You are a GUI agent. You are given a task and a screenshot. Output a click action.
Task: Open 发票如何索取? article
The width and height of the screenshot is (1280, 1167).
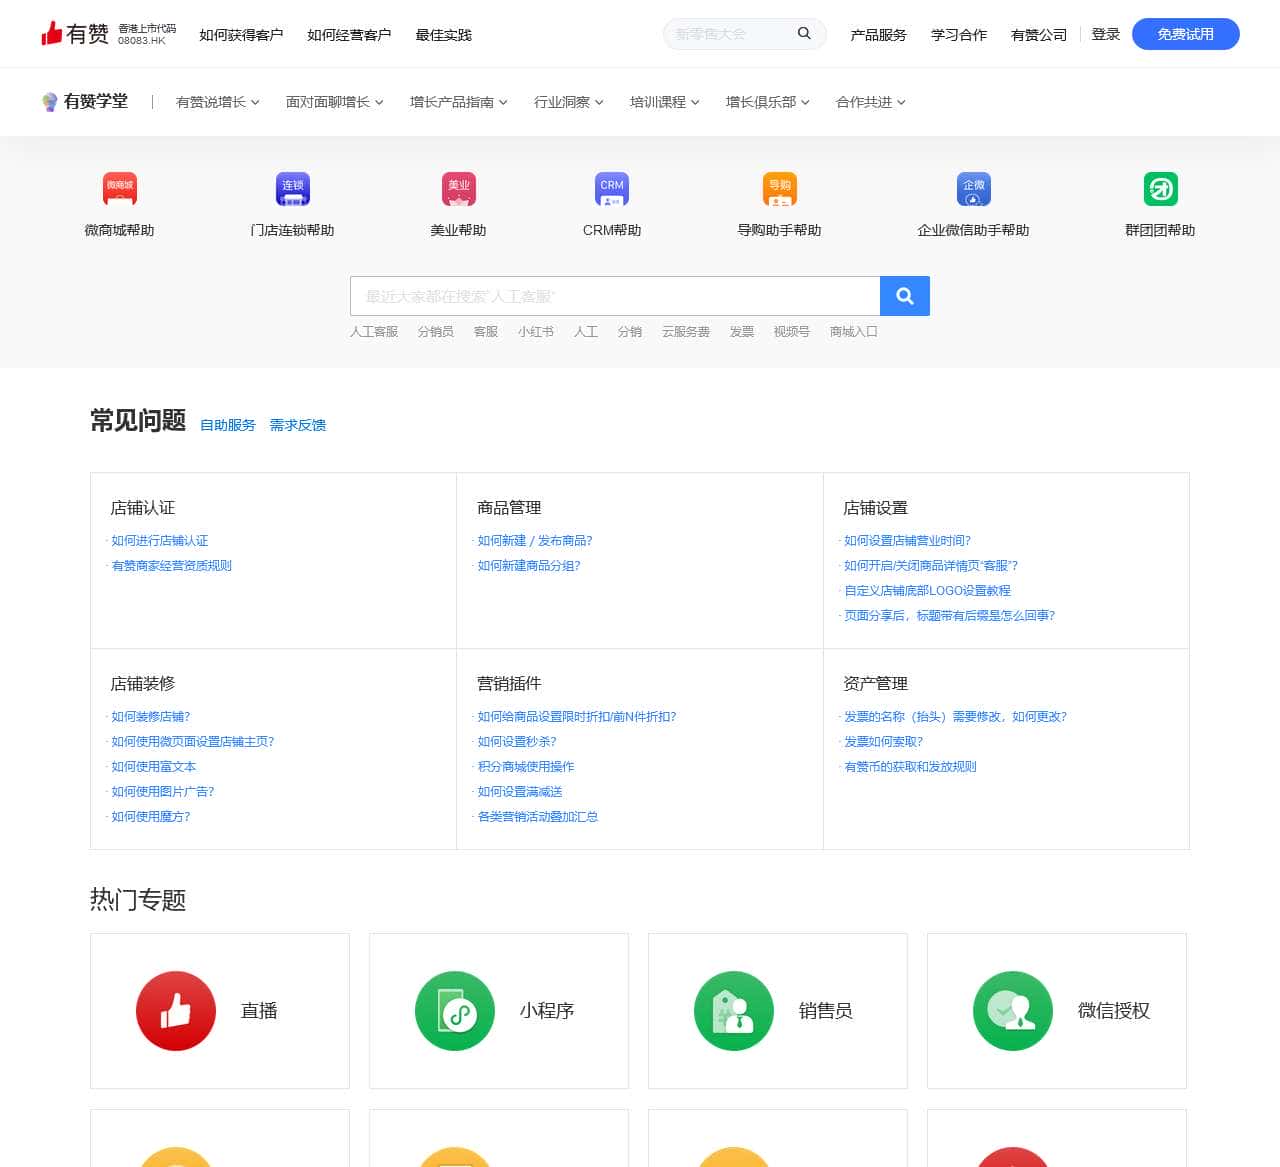tap(884, 742)
